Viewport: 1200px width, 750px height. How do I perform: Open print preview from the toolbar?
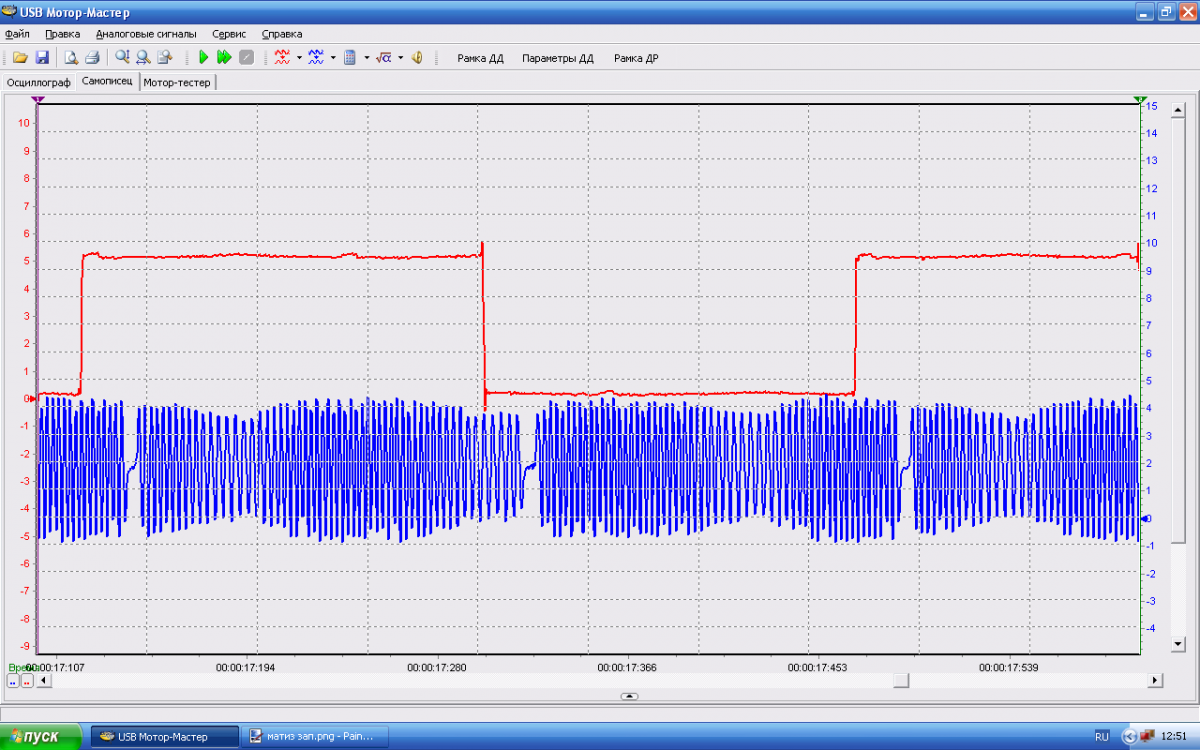coord(71,58)
